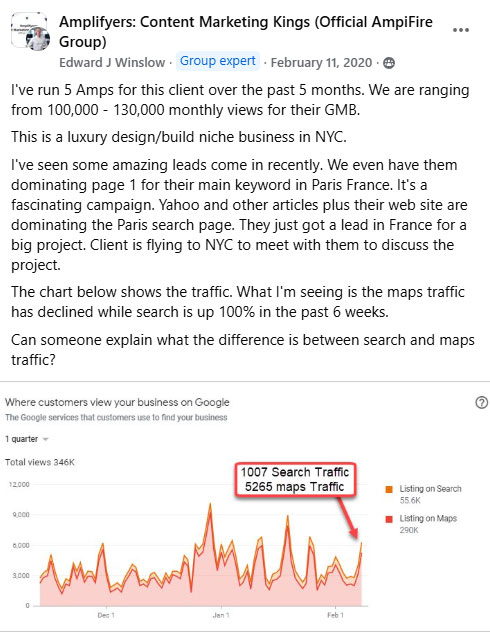Click the Listing on Search legend label
Screen dimensions: 490x637
(430, 489)
